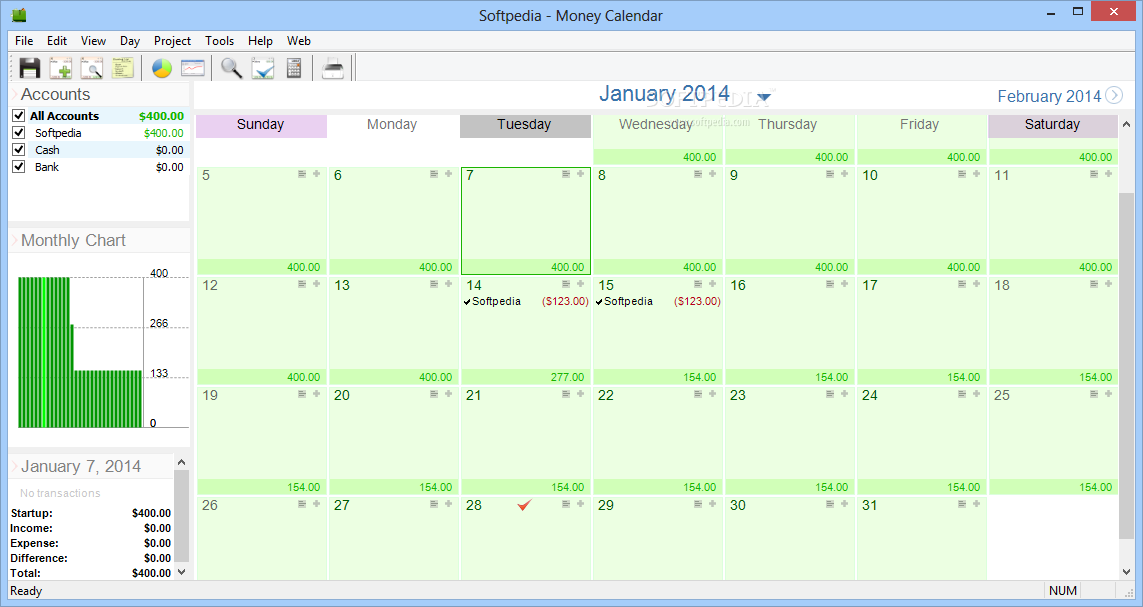Select the day 20 calendar cell
Image resolution: width=1143 pixels, height=607 pixels.
tap(394, 440)
